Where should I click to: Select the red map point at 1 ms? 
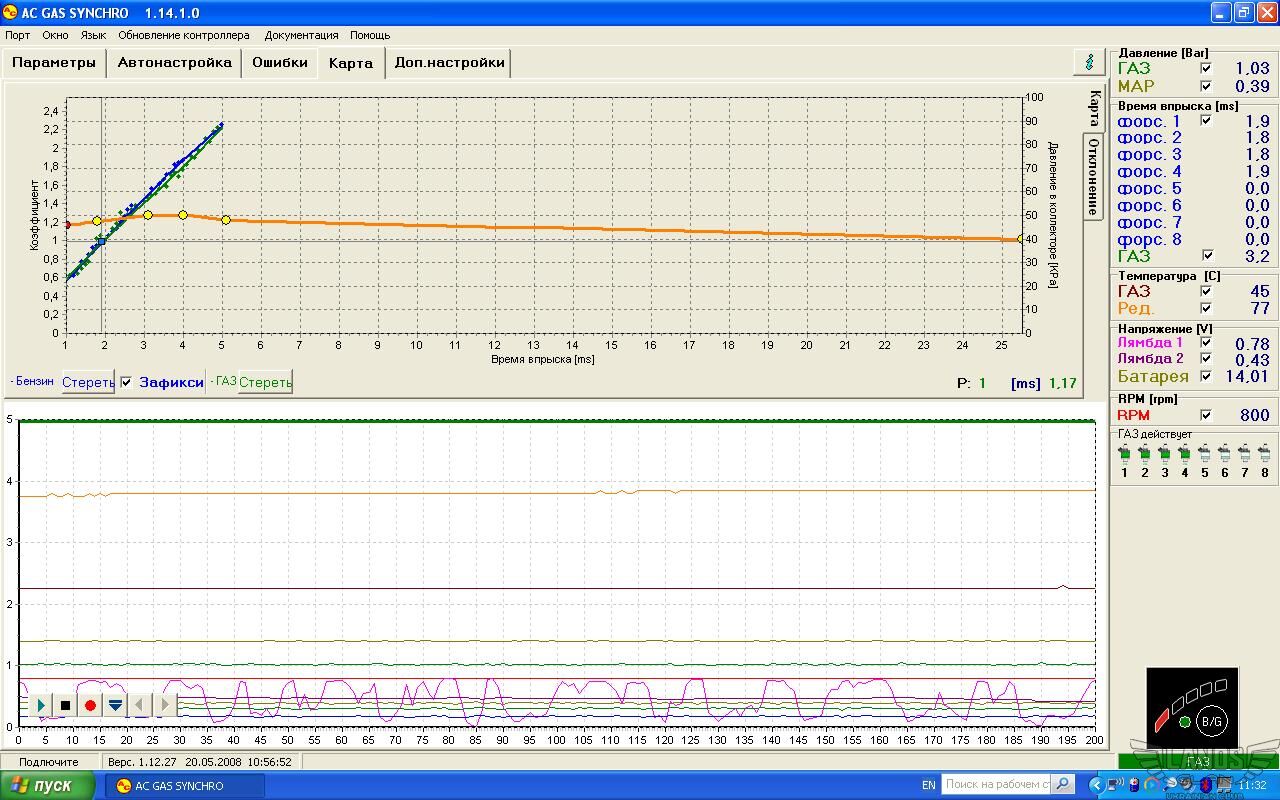pos(67,225)
